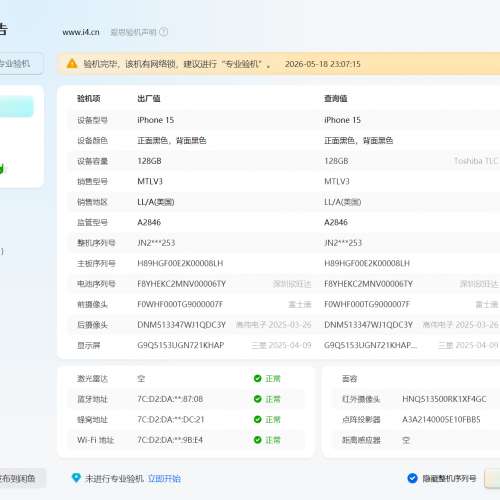Click the green check icon in the 蓝牙地址 row

tap(257, 399)
